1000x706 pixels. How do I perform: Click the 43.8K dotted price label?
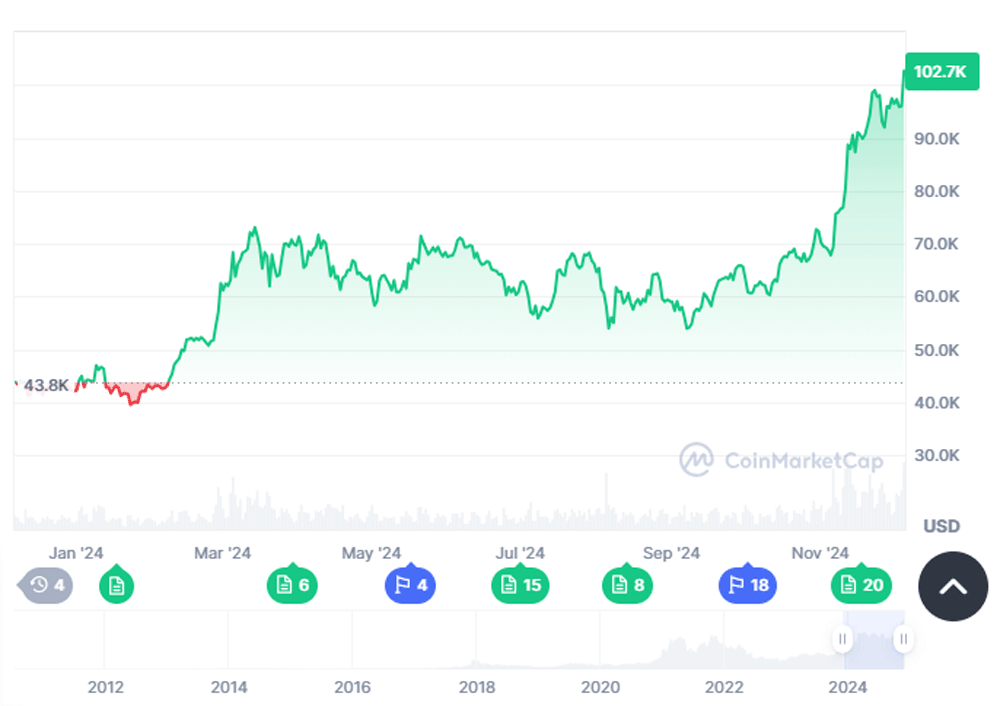[47, 383]
